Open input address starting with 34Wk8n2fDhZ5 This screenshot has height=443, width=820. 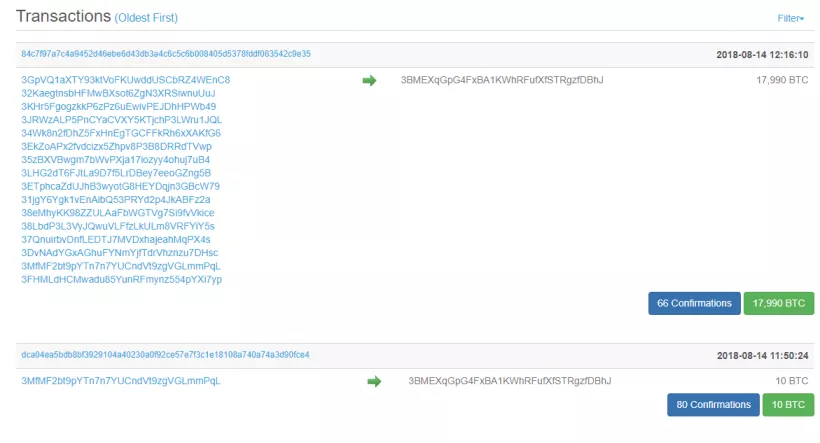pyautogui.click(x=121, y=133)
